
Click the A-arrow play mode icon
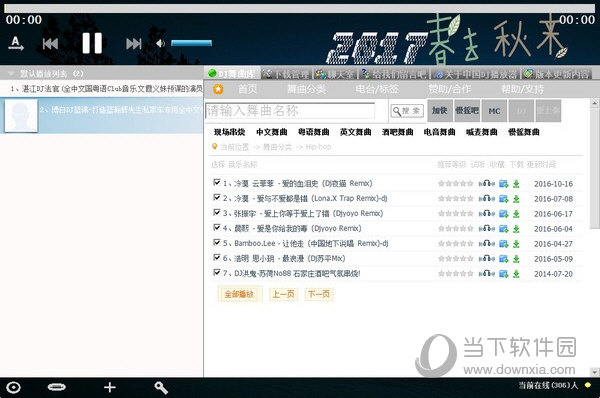click(x=16, y=43)
